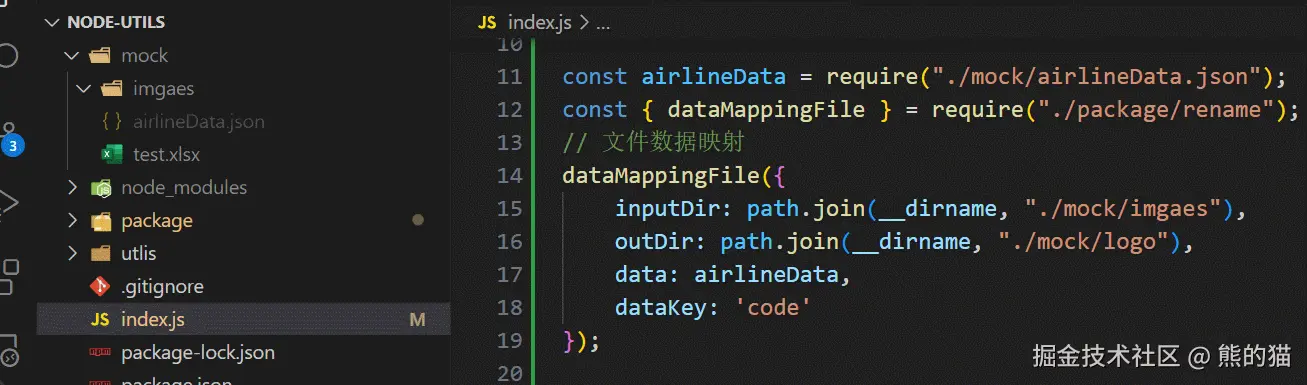The width and height of the screenshot is (1307, 385).
Task: Click index.js in the breadcrumb
Action: point(540,22)
